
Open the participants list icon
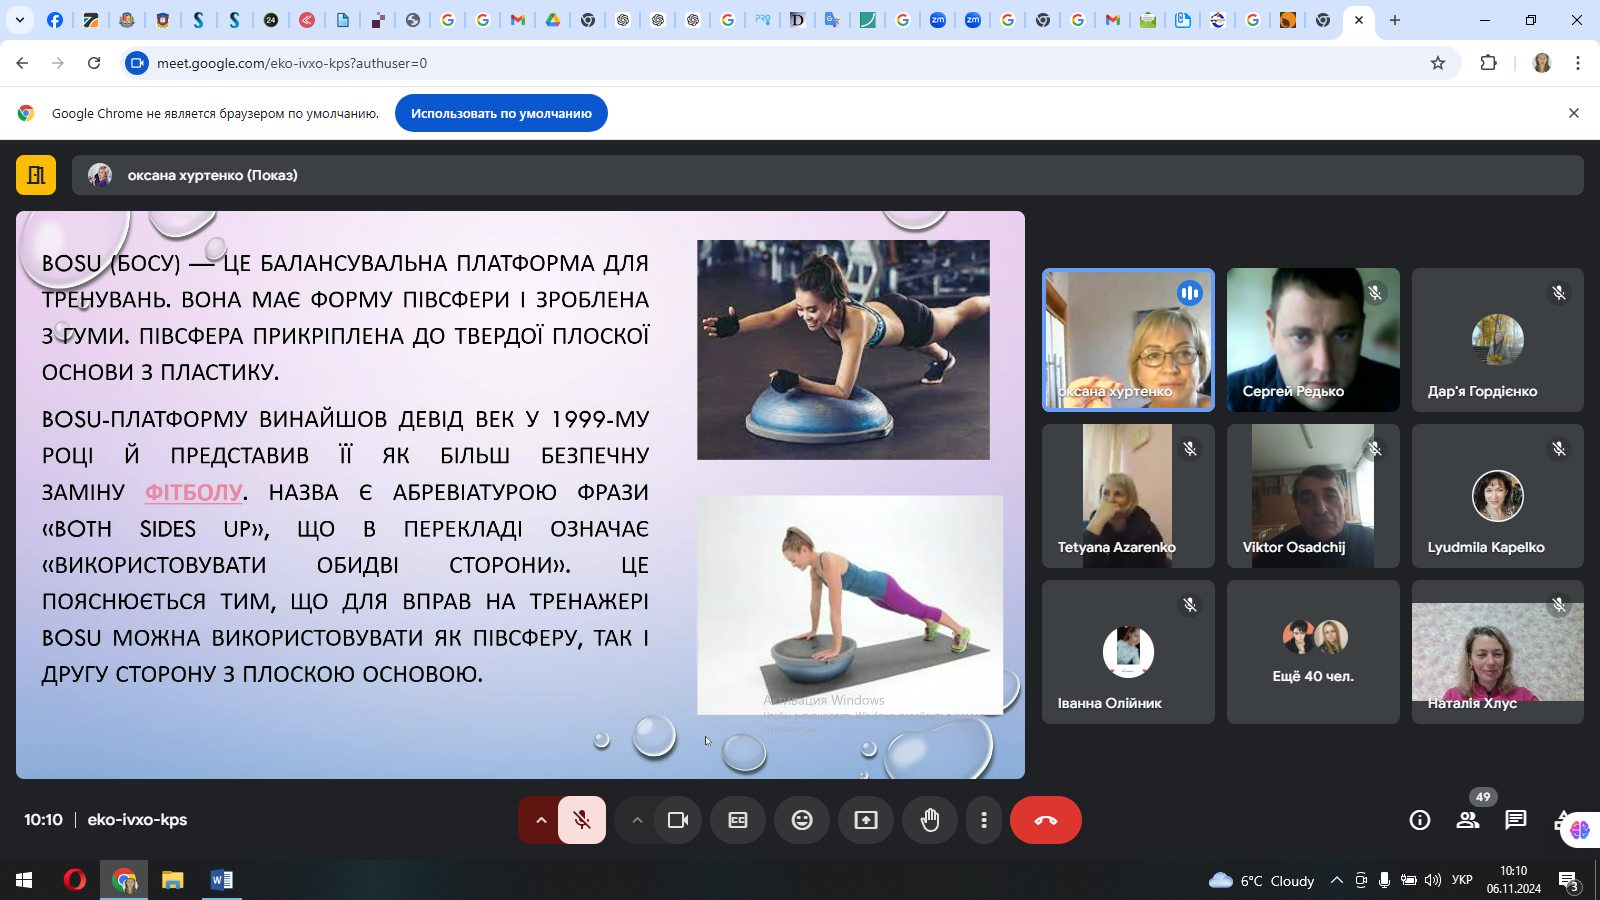1468,820
